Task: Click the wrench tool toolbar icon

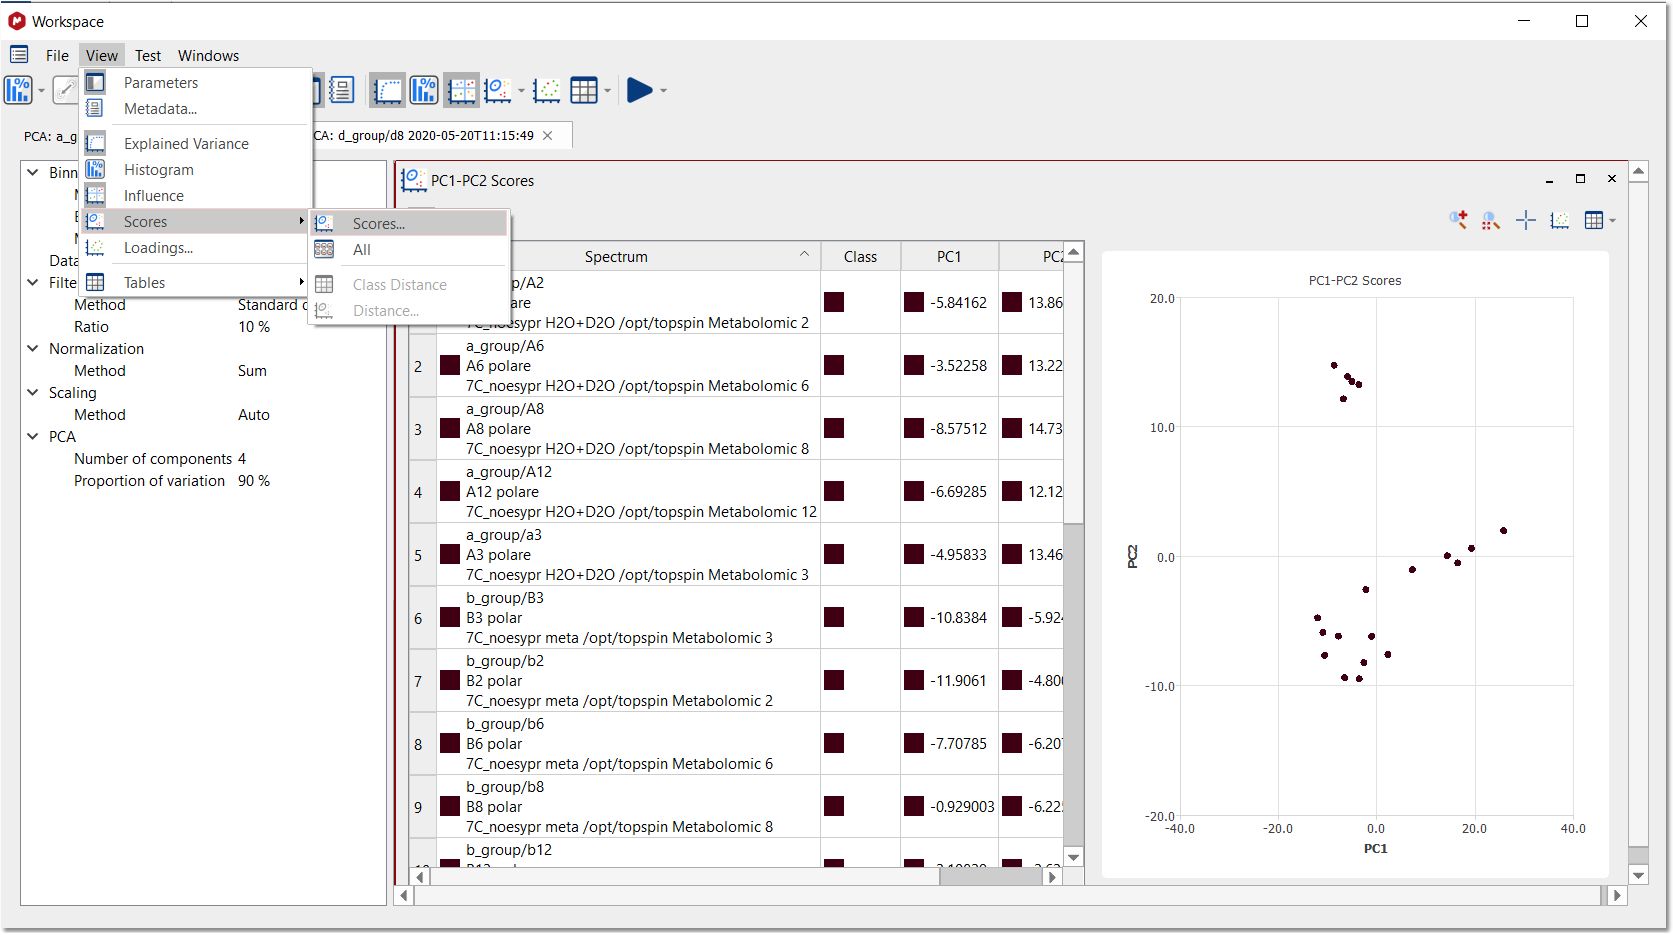Action: click(65, 90)
